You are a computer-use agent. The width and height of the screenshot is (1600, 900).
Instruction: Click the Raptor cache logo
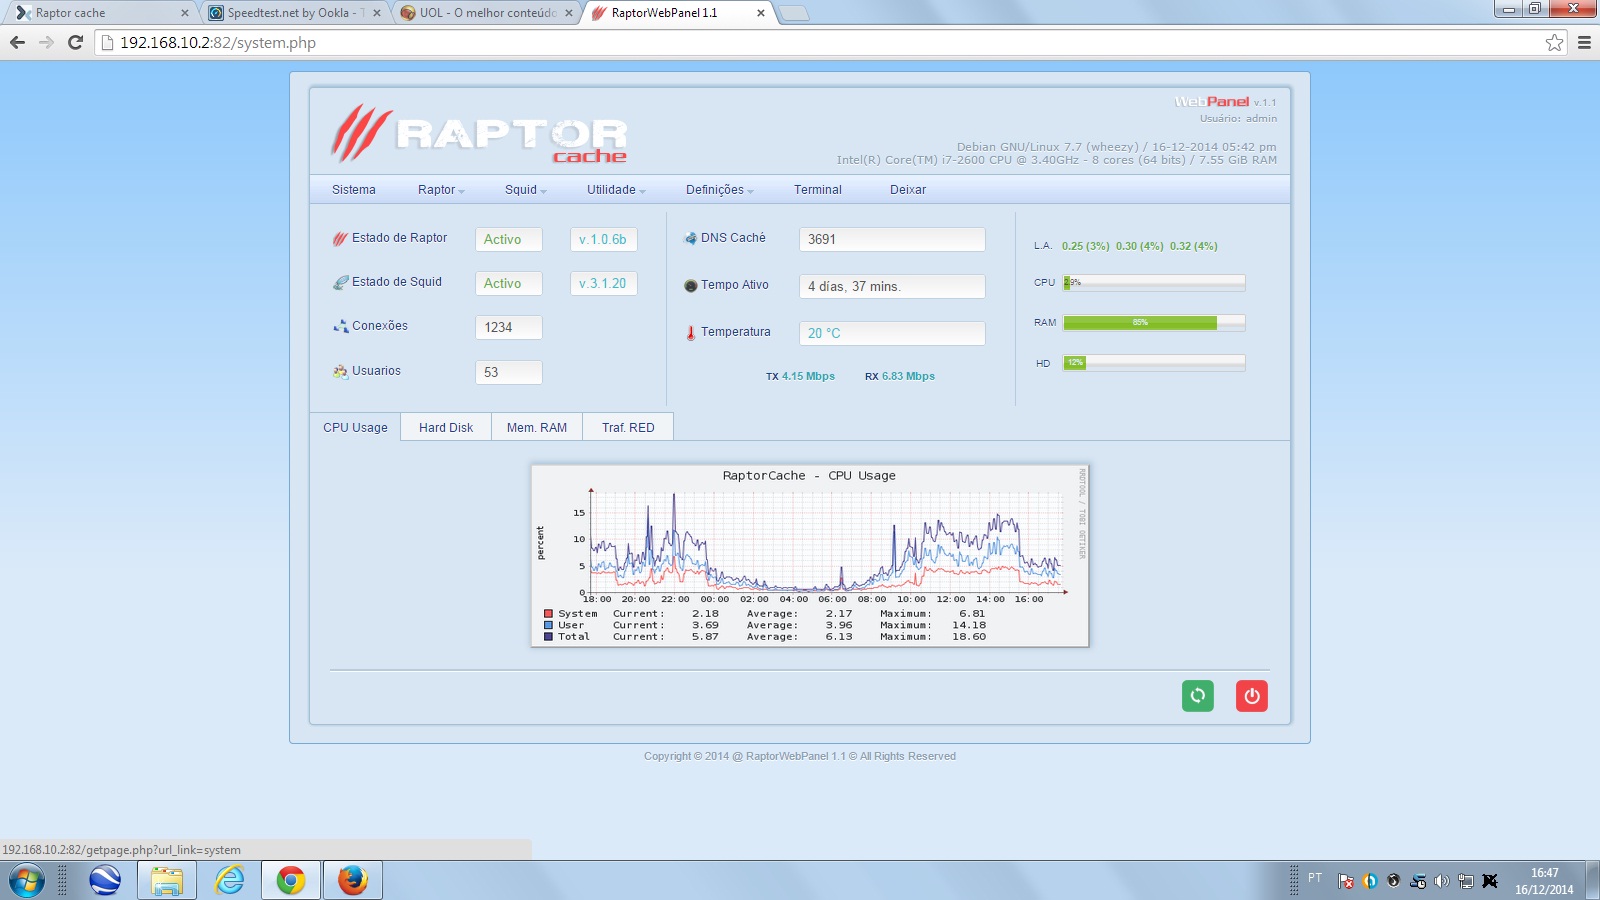pos(480,134)
